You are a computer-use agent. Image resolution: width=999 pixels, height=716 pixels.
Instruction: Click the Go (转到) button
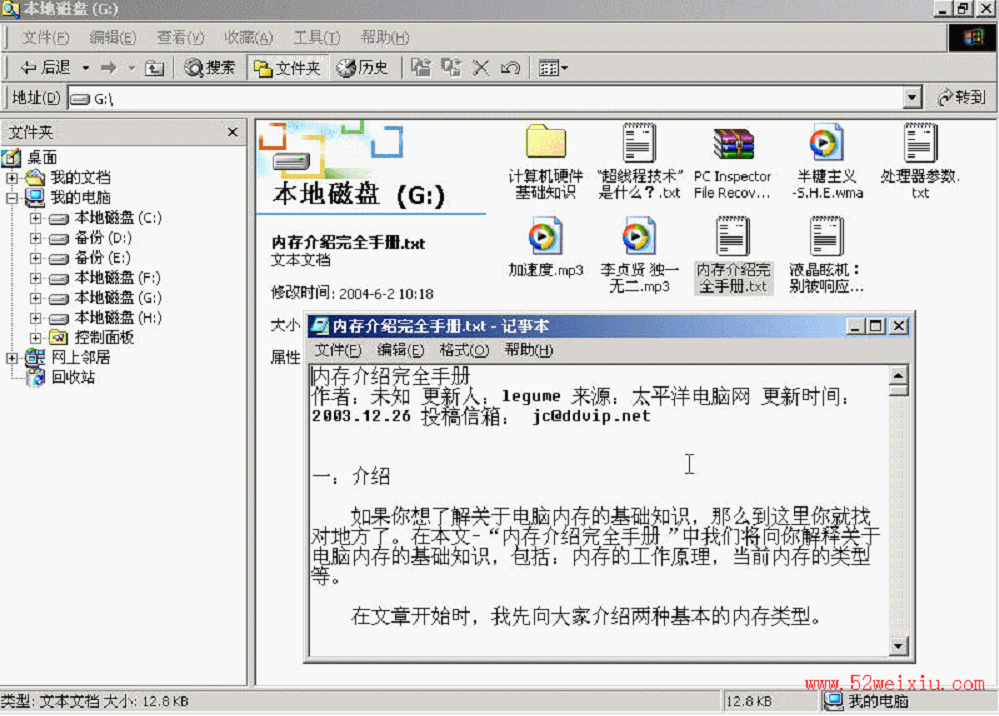pos(962,97)
